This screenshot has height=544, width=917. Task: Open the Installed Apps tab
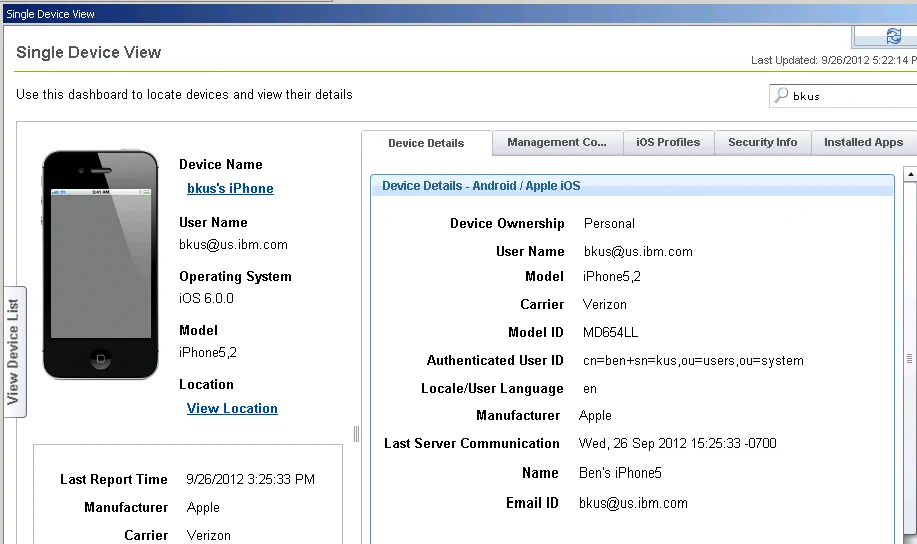[863, 143]
